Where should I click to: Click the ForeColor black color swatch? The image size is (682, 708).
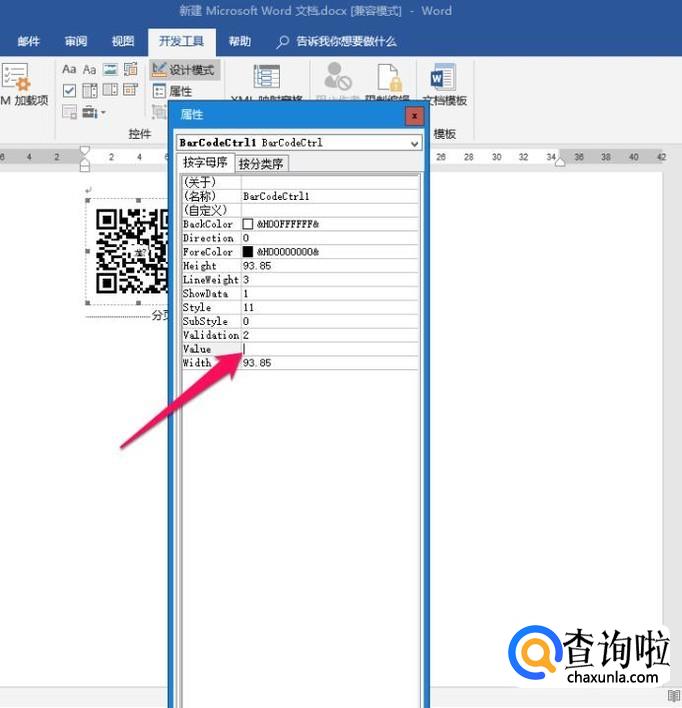pyautogui.click(x=248, y=252)
